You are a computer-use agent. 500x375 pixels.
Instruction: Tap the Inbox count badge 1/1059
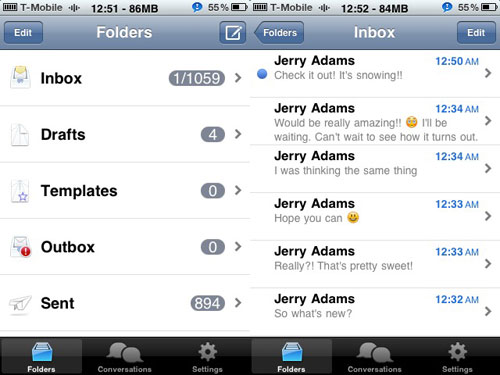point(197,78)
